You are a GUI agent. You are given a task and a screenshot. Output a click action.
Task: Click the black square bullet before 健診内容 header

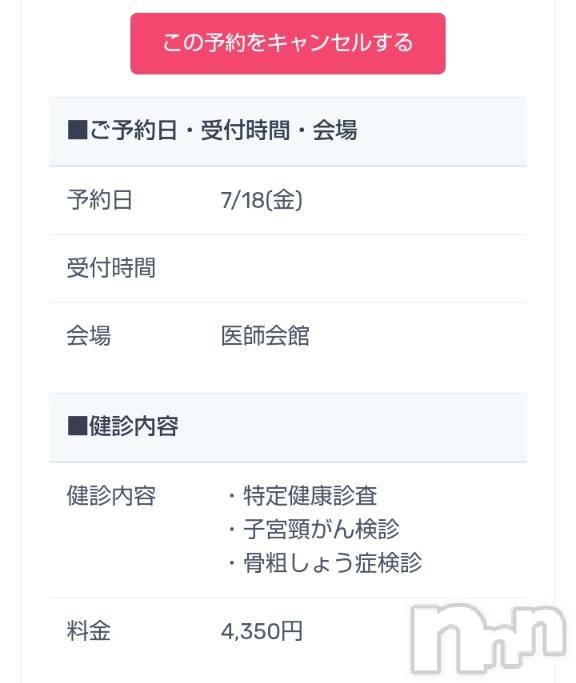(78, 426)
